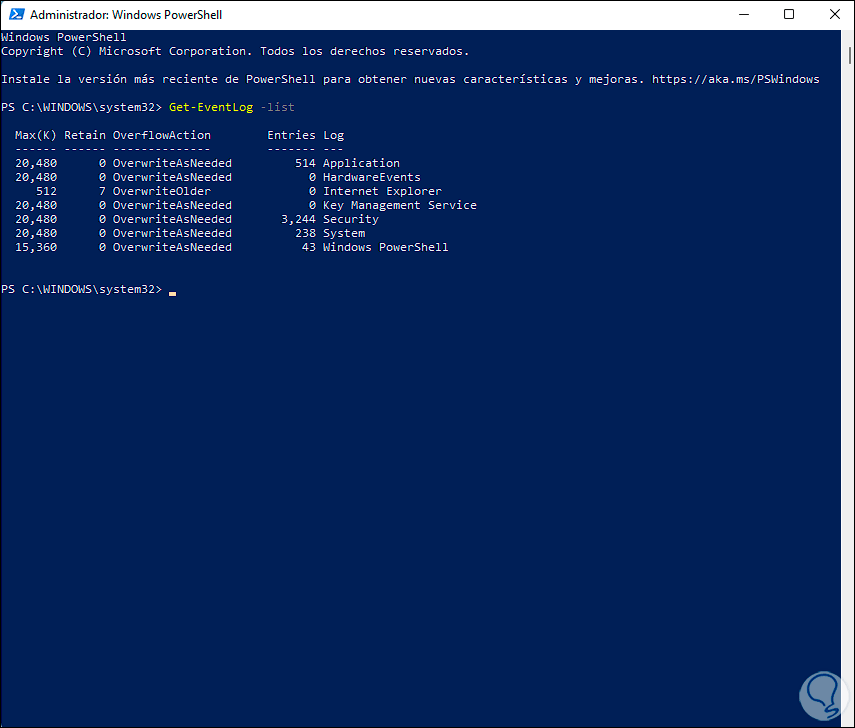
Task: Click the Security log name
Action: 351,219
